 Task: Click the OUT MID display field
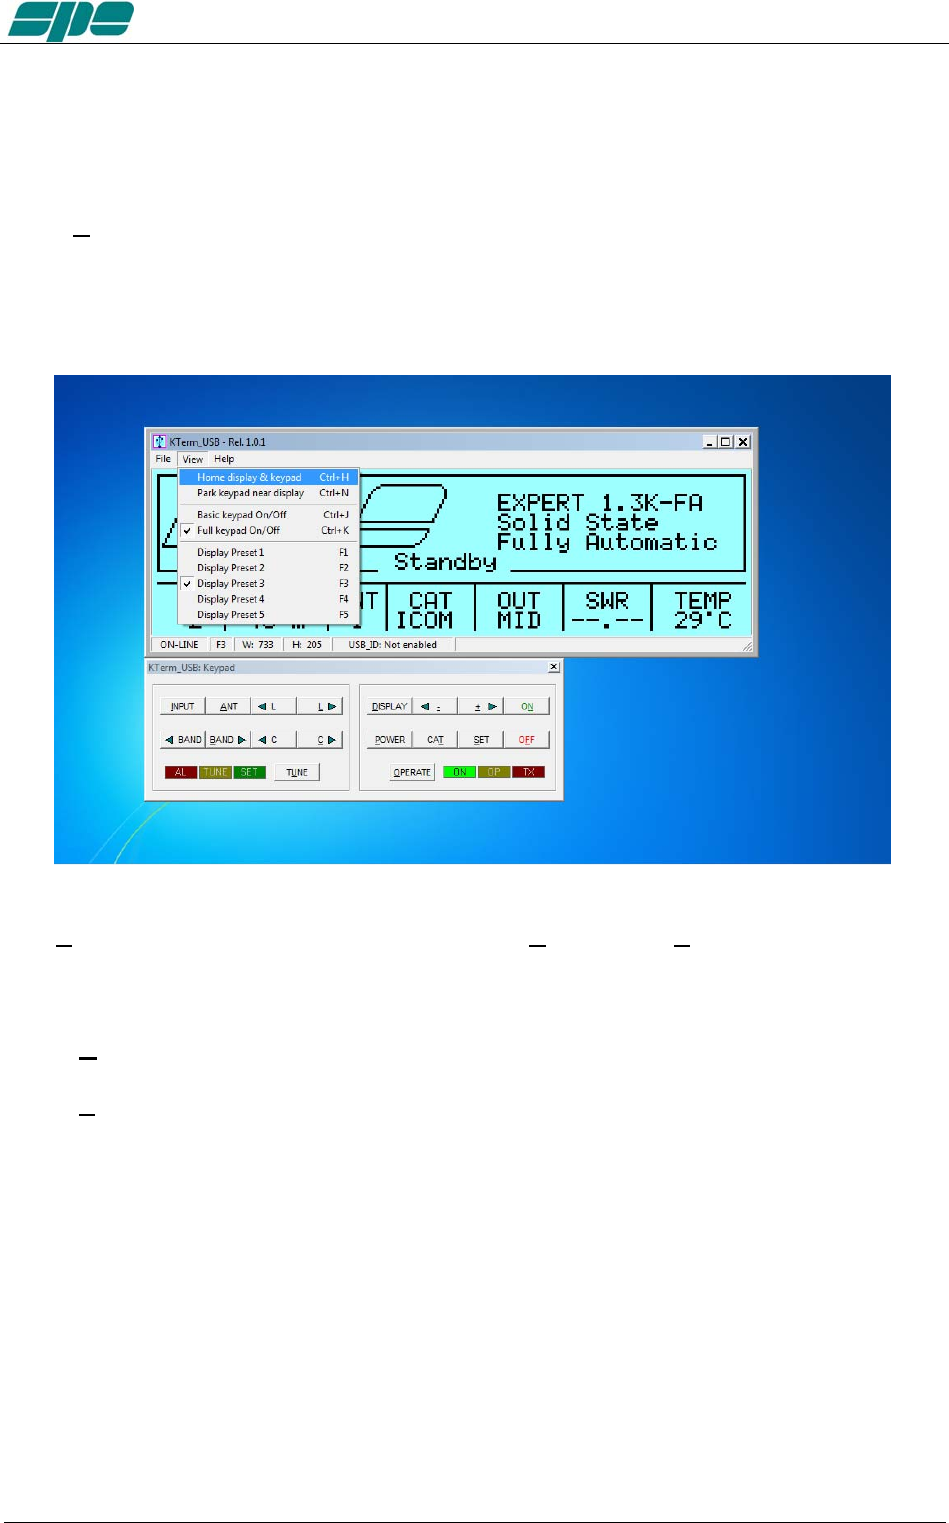click(x=519, y=610)
